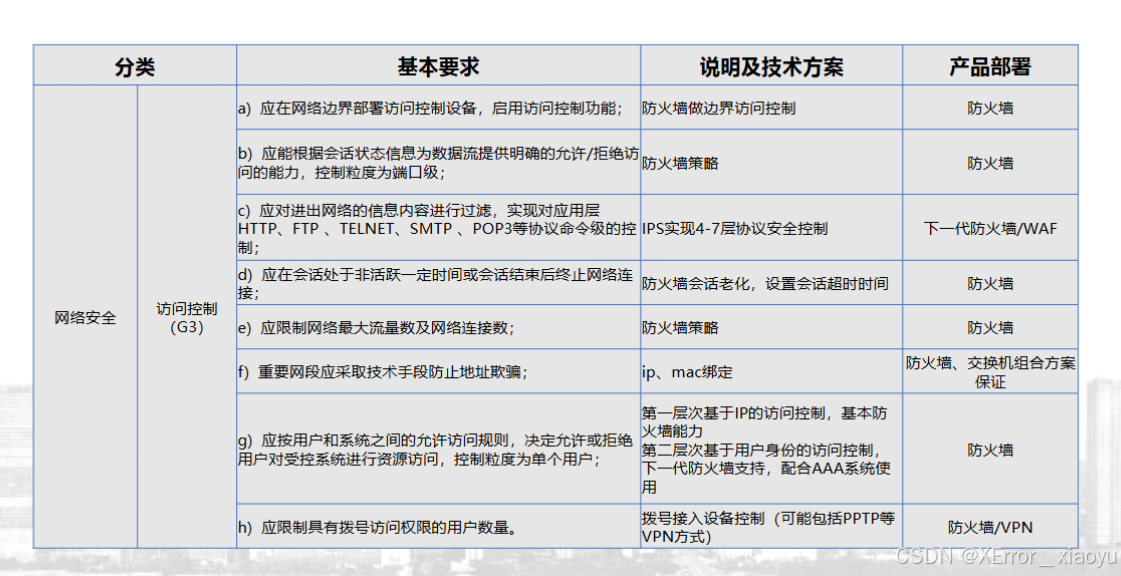
Task: Select the 第一层次基于IP的访问控制 description cell
Action: point(771,449)
